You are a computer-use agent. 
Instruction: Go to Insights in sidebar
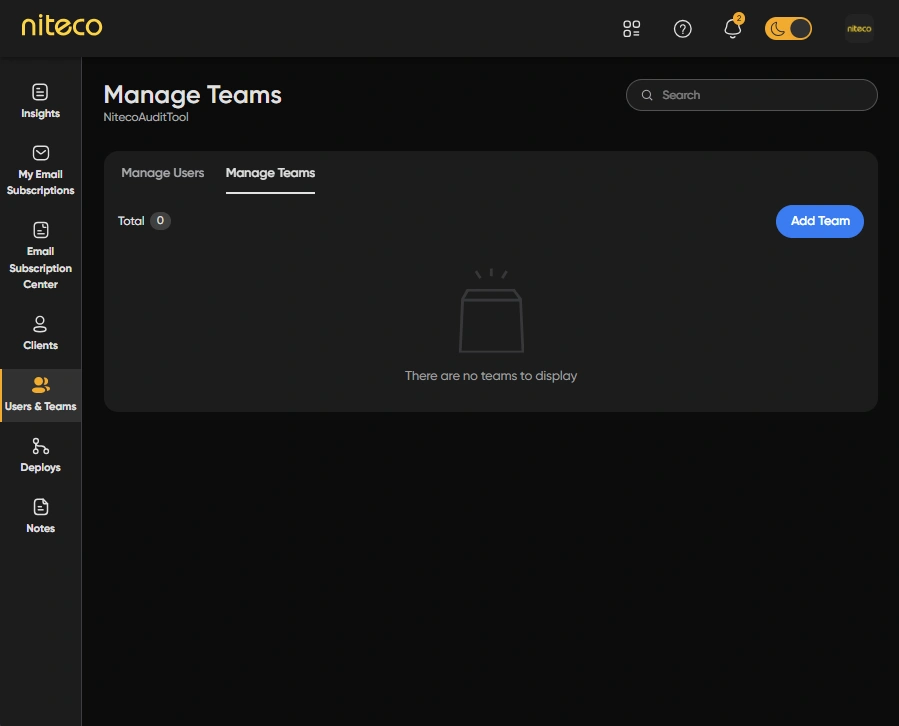40,102
